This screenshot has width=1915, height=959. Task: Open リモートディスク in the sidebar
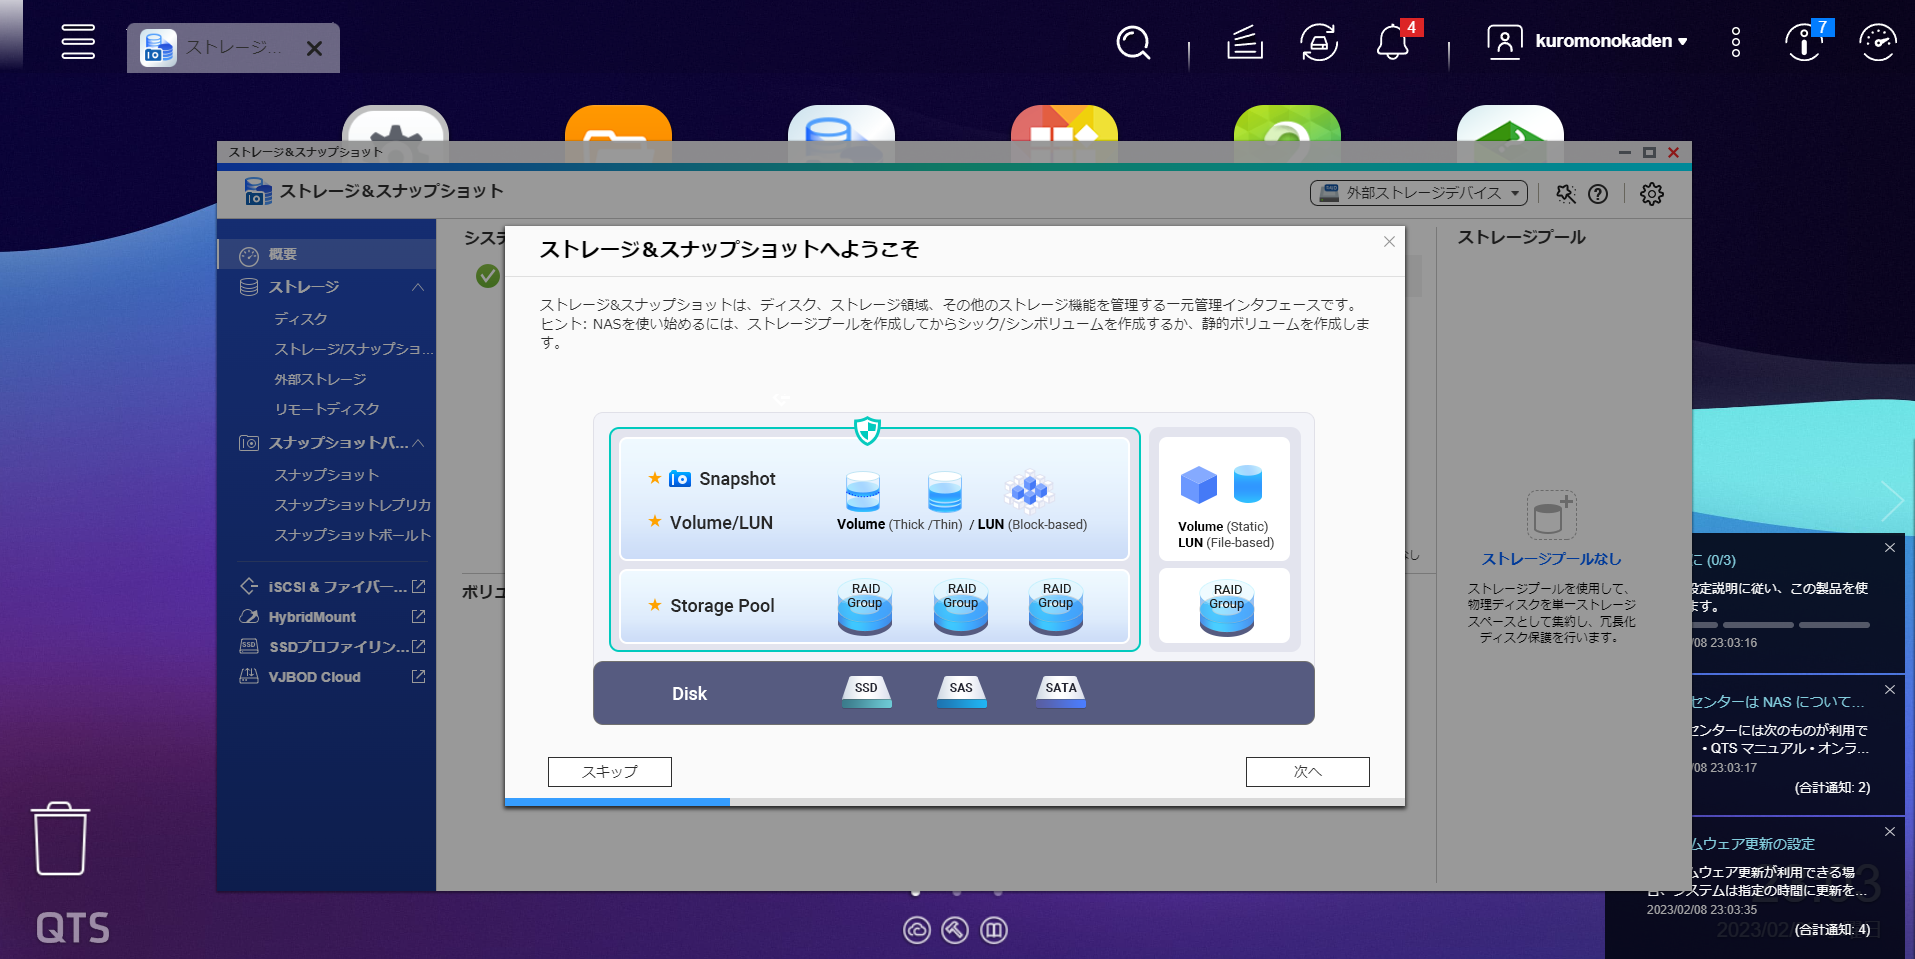coord(327,409)
